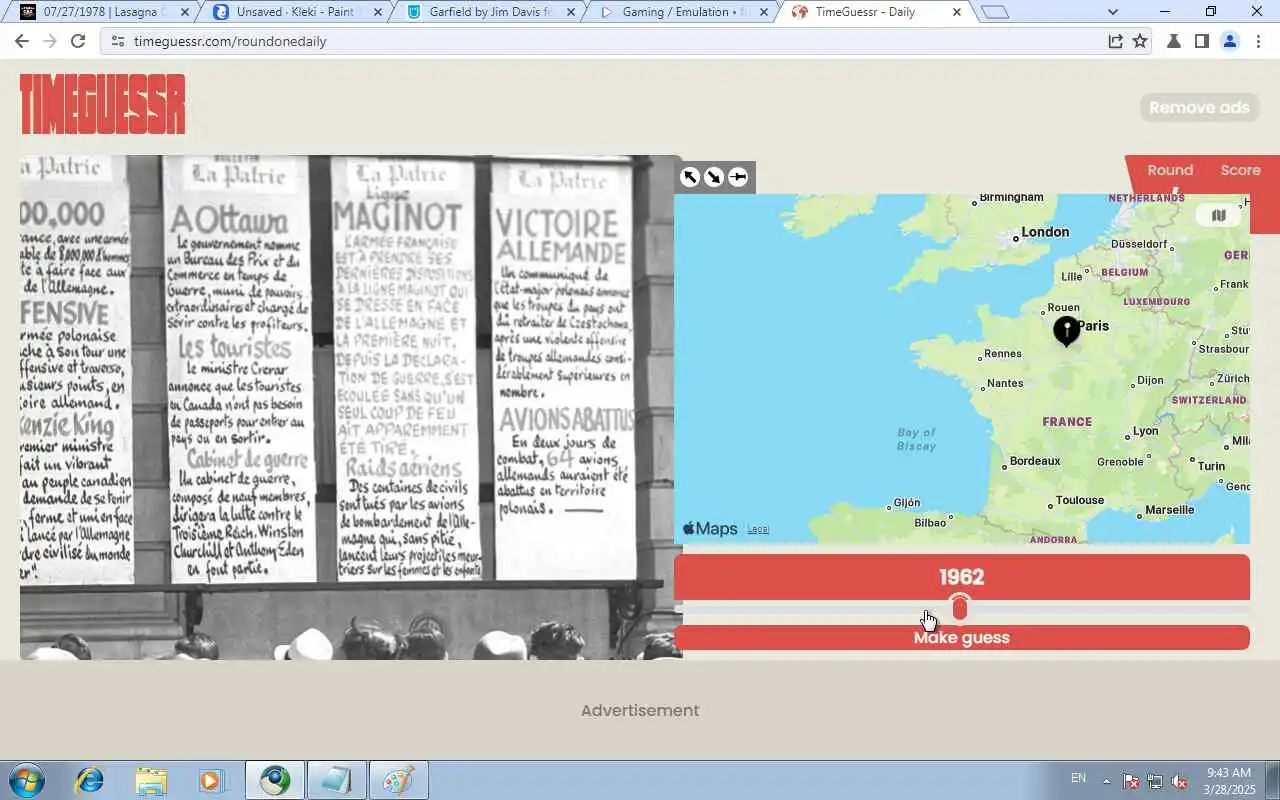
Task: Toggle the pin map size icon
Action: tap(738, 177)
